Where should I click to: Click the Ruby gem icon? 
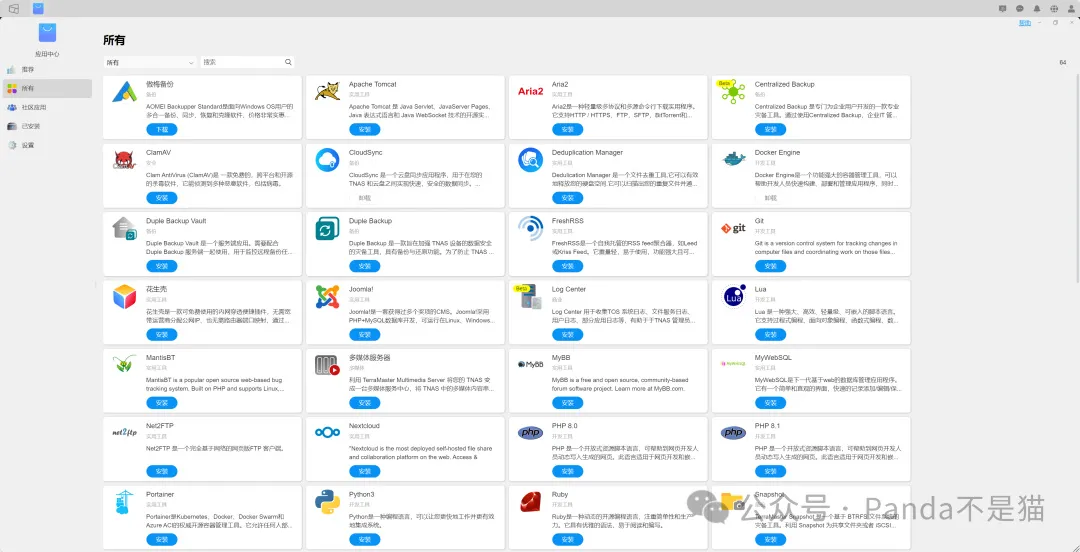pos(530,502)
